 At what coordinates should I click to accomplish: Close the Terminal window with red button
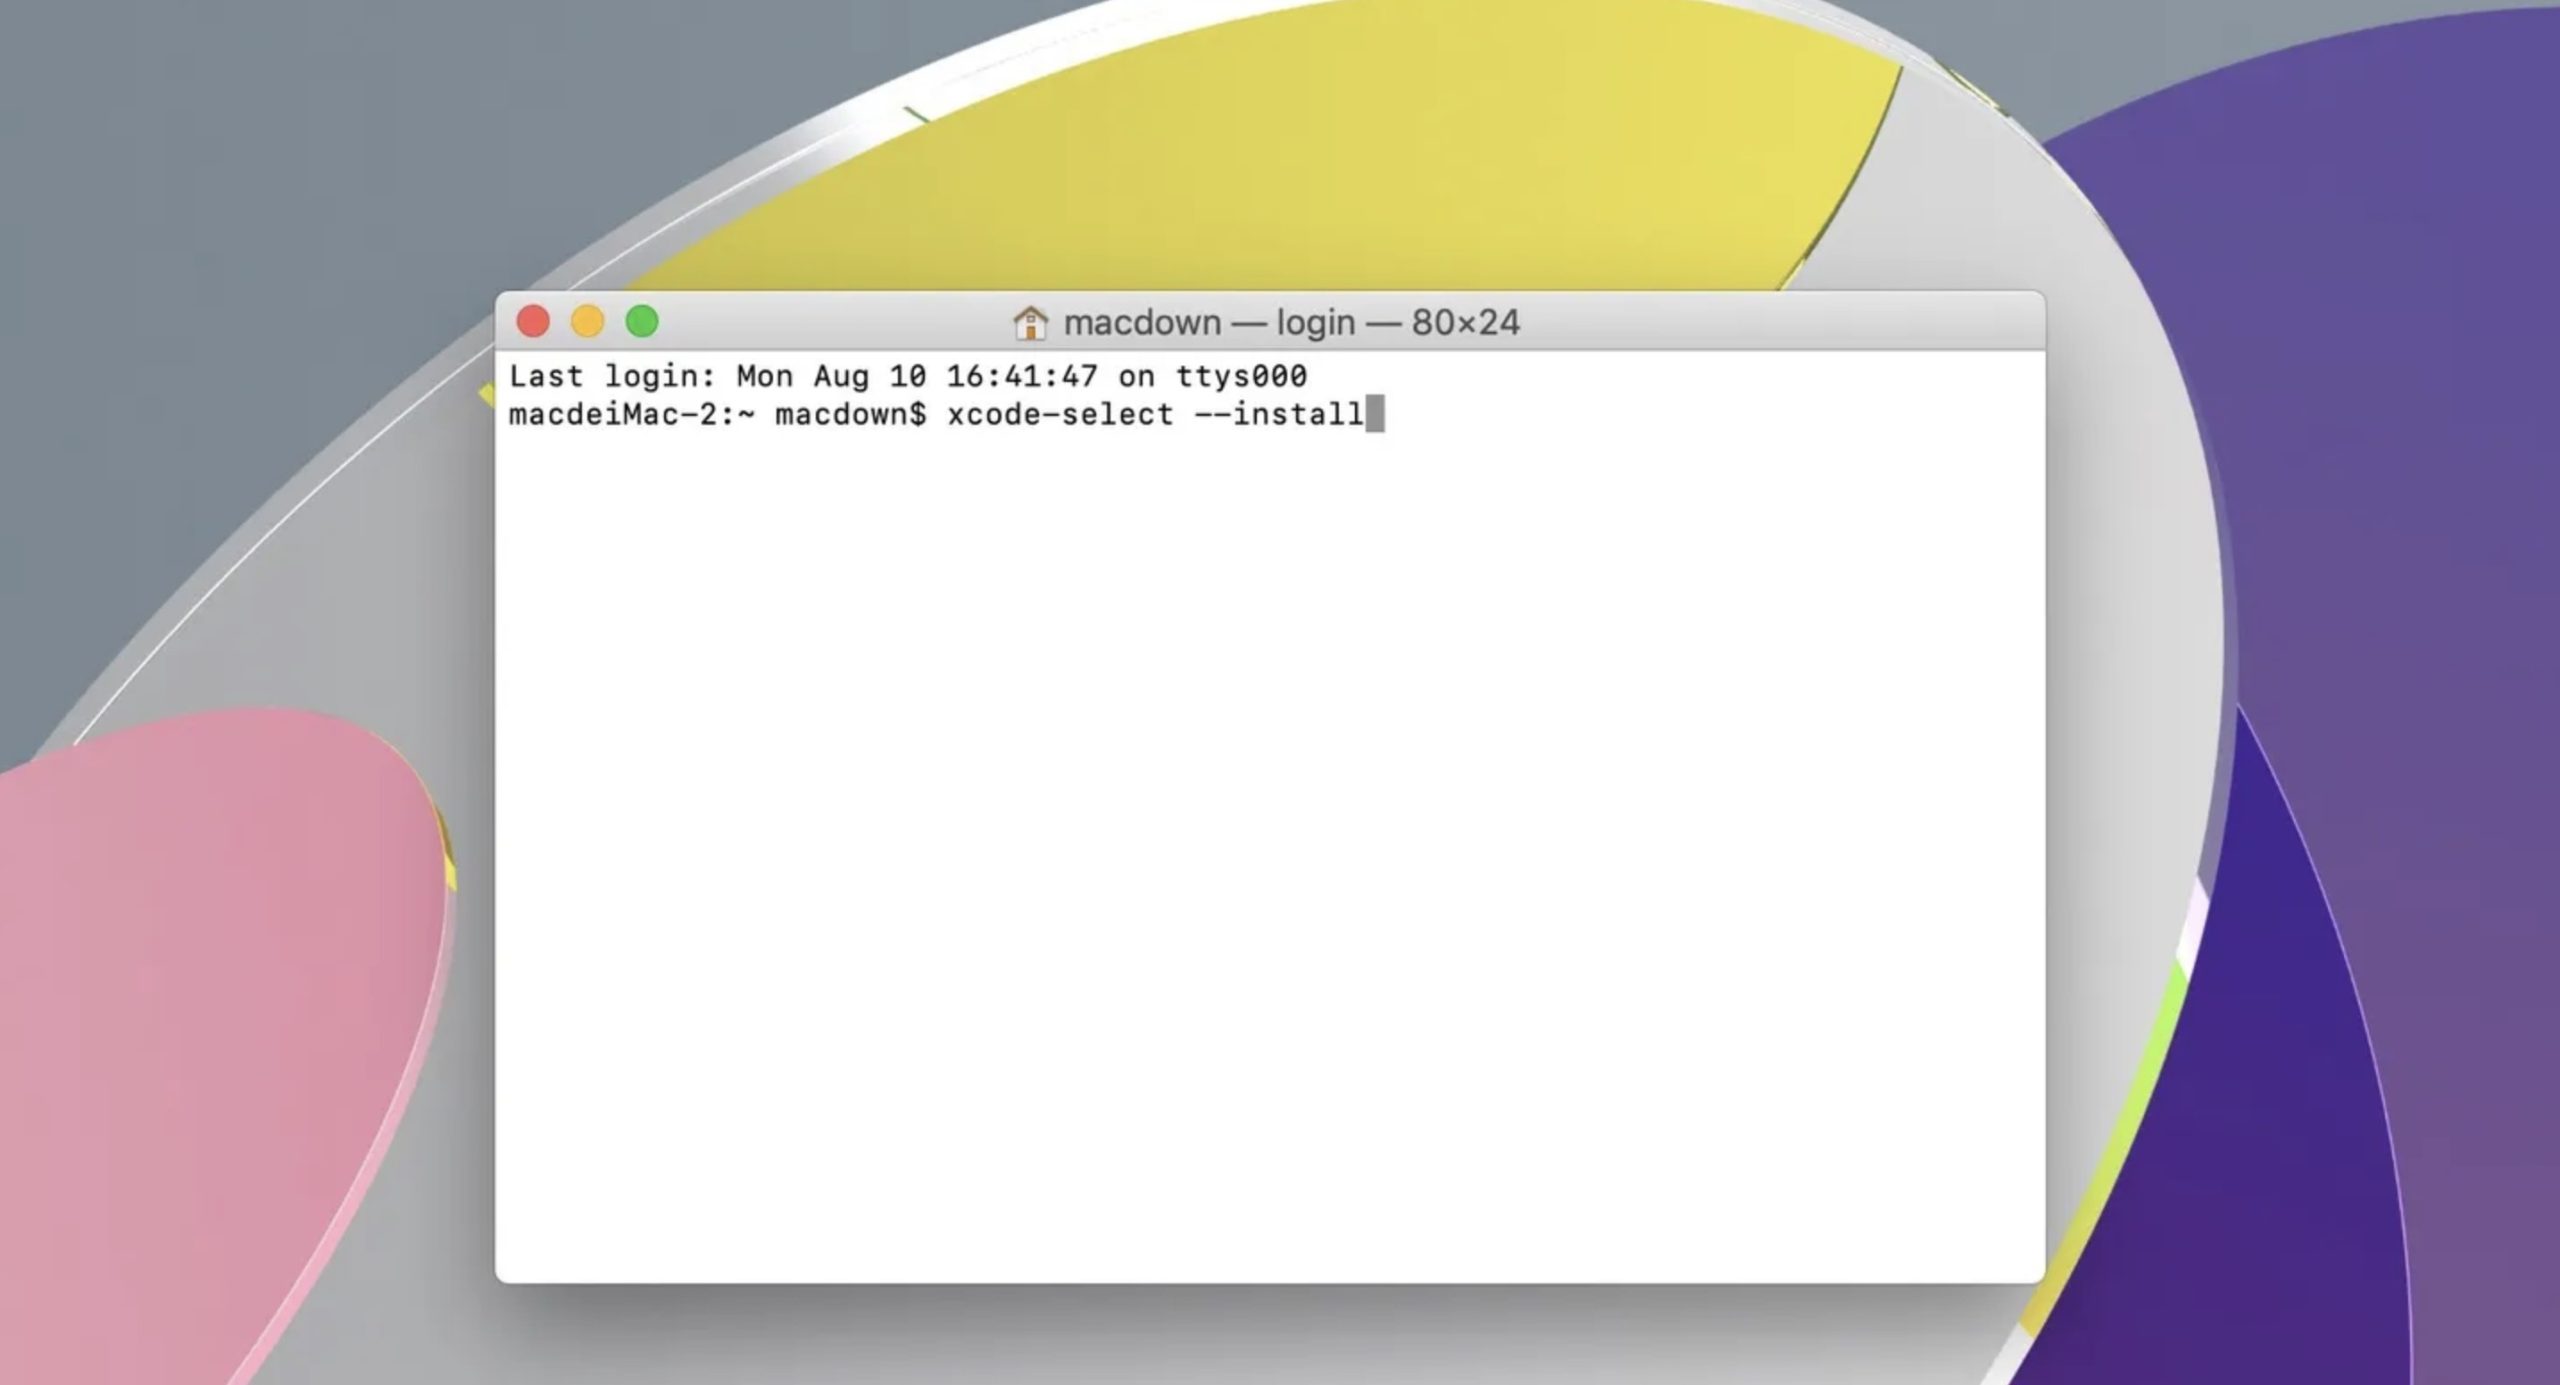coord(533,321)
